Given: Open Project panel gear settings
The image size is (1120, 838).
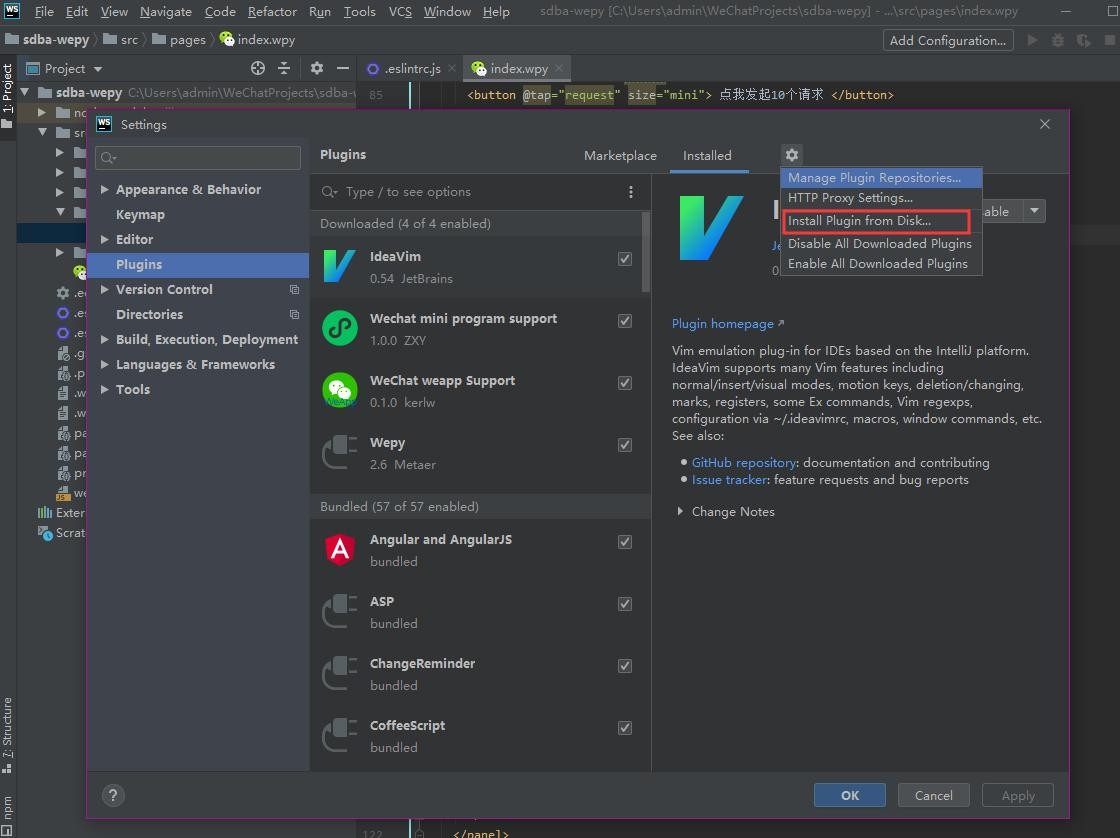Looking at the screenshot, I should [x=317, y=68].
